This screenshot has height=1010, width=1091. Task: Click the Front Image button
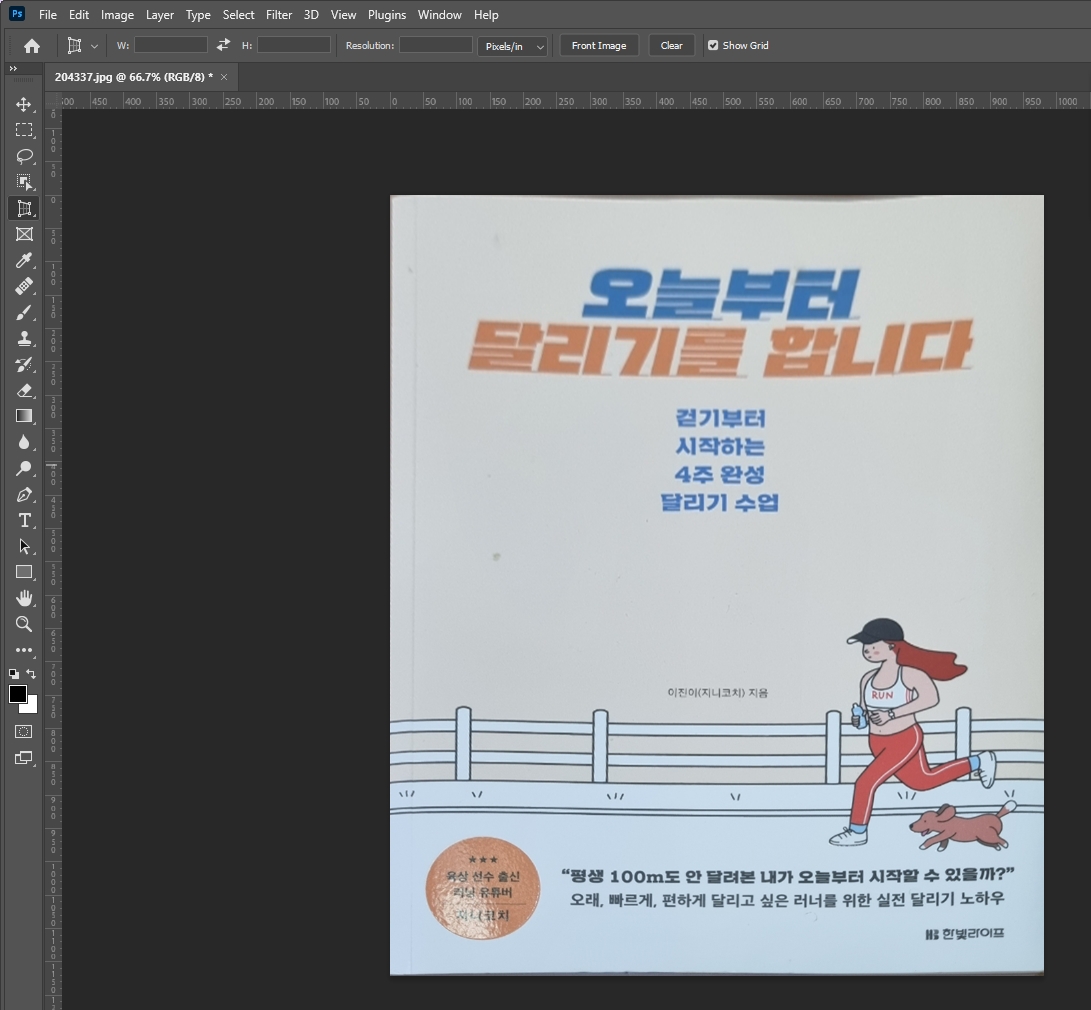(599, 46)
